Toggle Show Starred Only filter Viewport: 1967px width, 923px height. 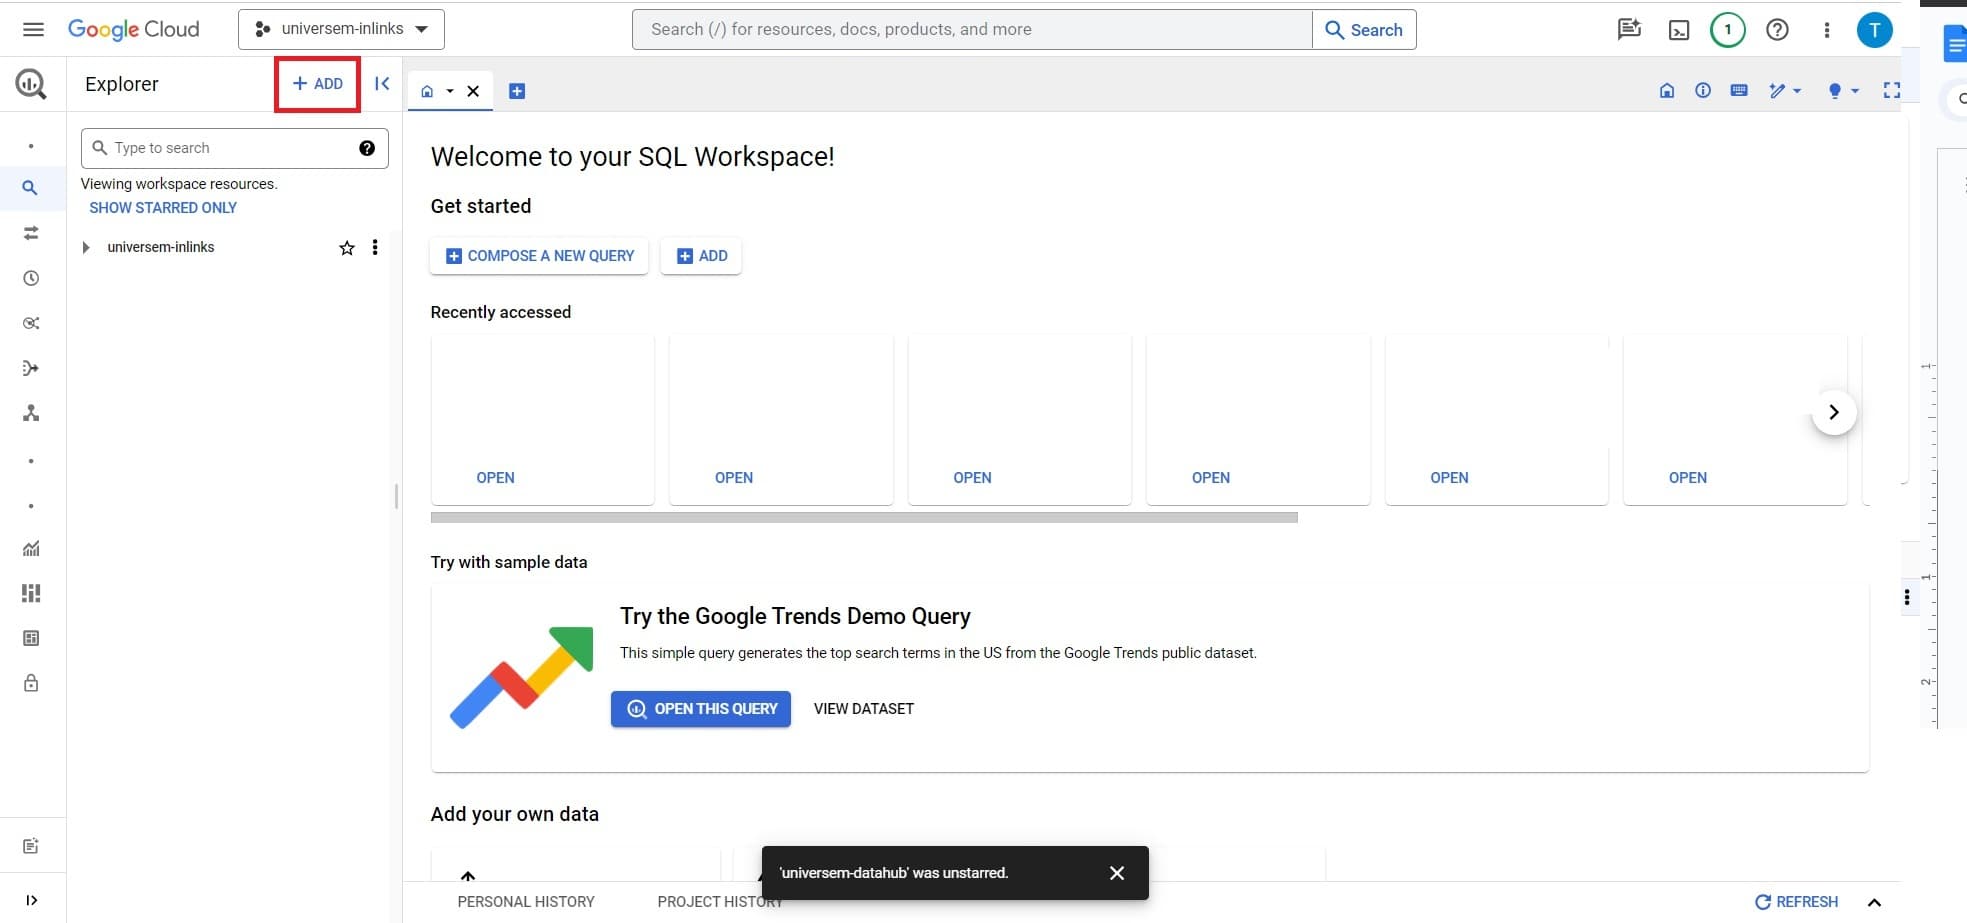163,208
